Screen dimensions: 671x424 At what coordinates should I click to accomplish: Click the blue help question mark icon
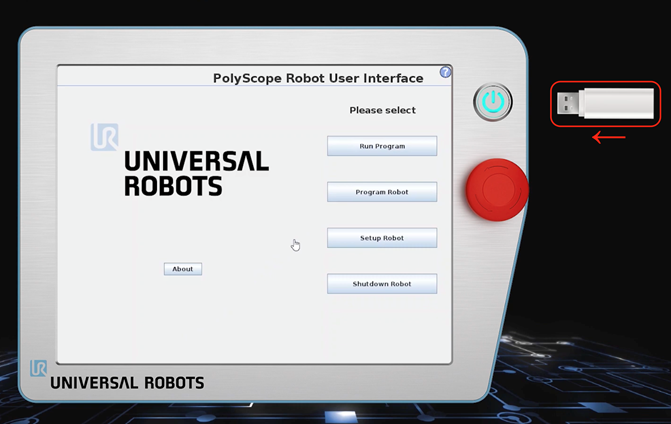(445, 72)
